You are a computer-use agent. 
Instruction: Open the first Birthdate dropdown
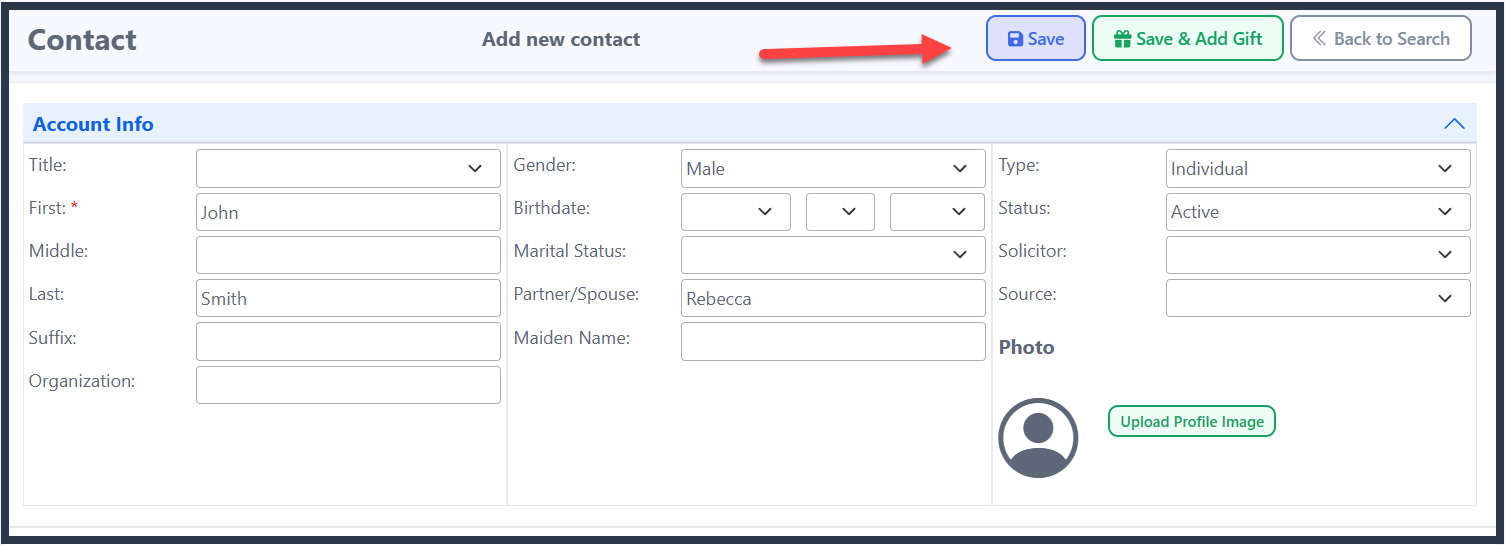tap(736, 212)
